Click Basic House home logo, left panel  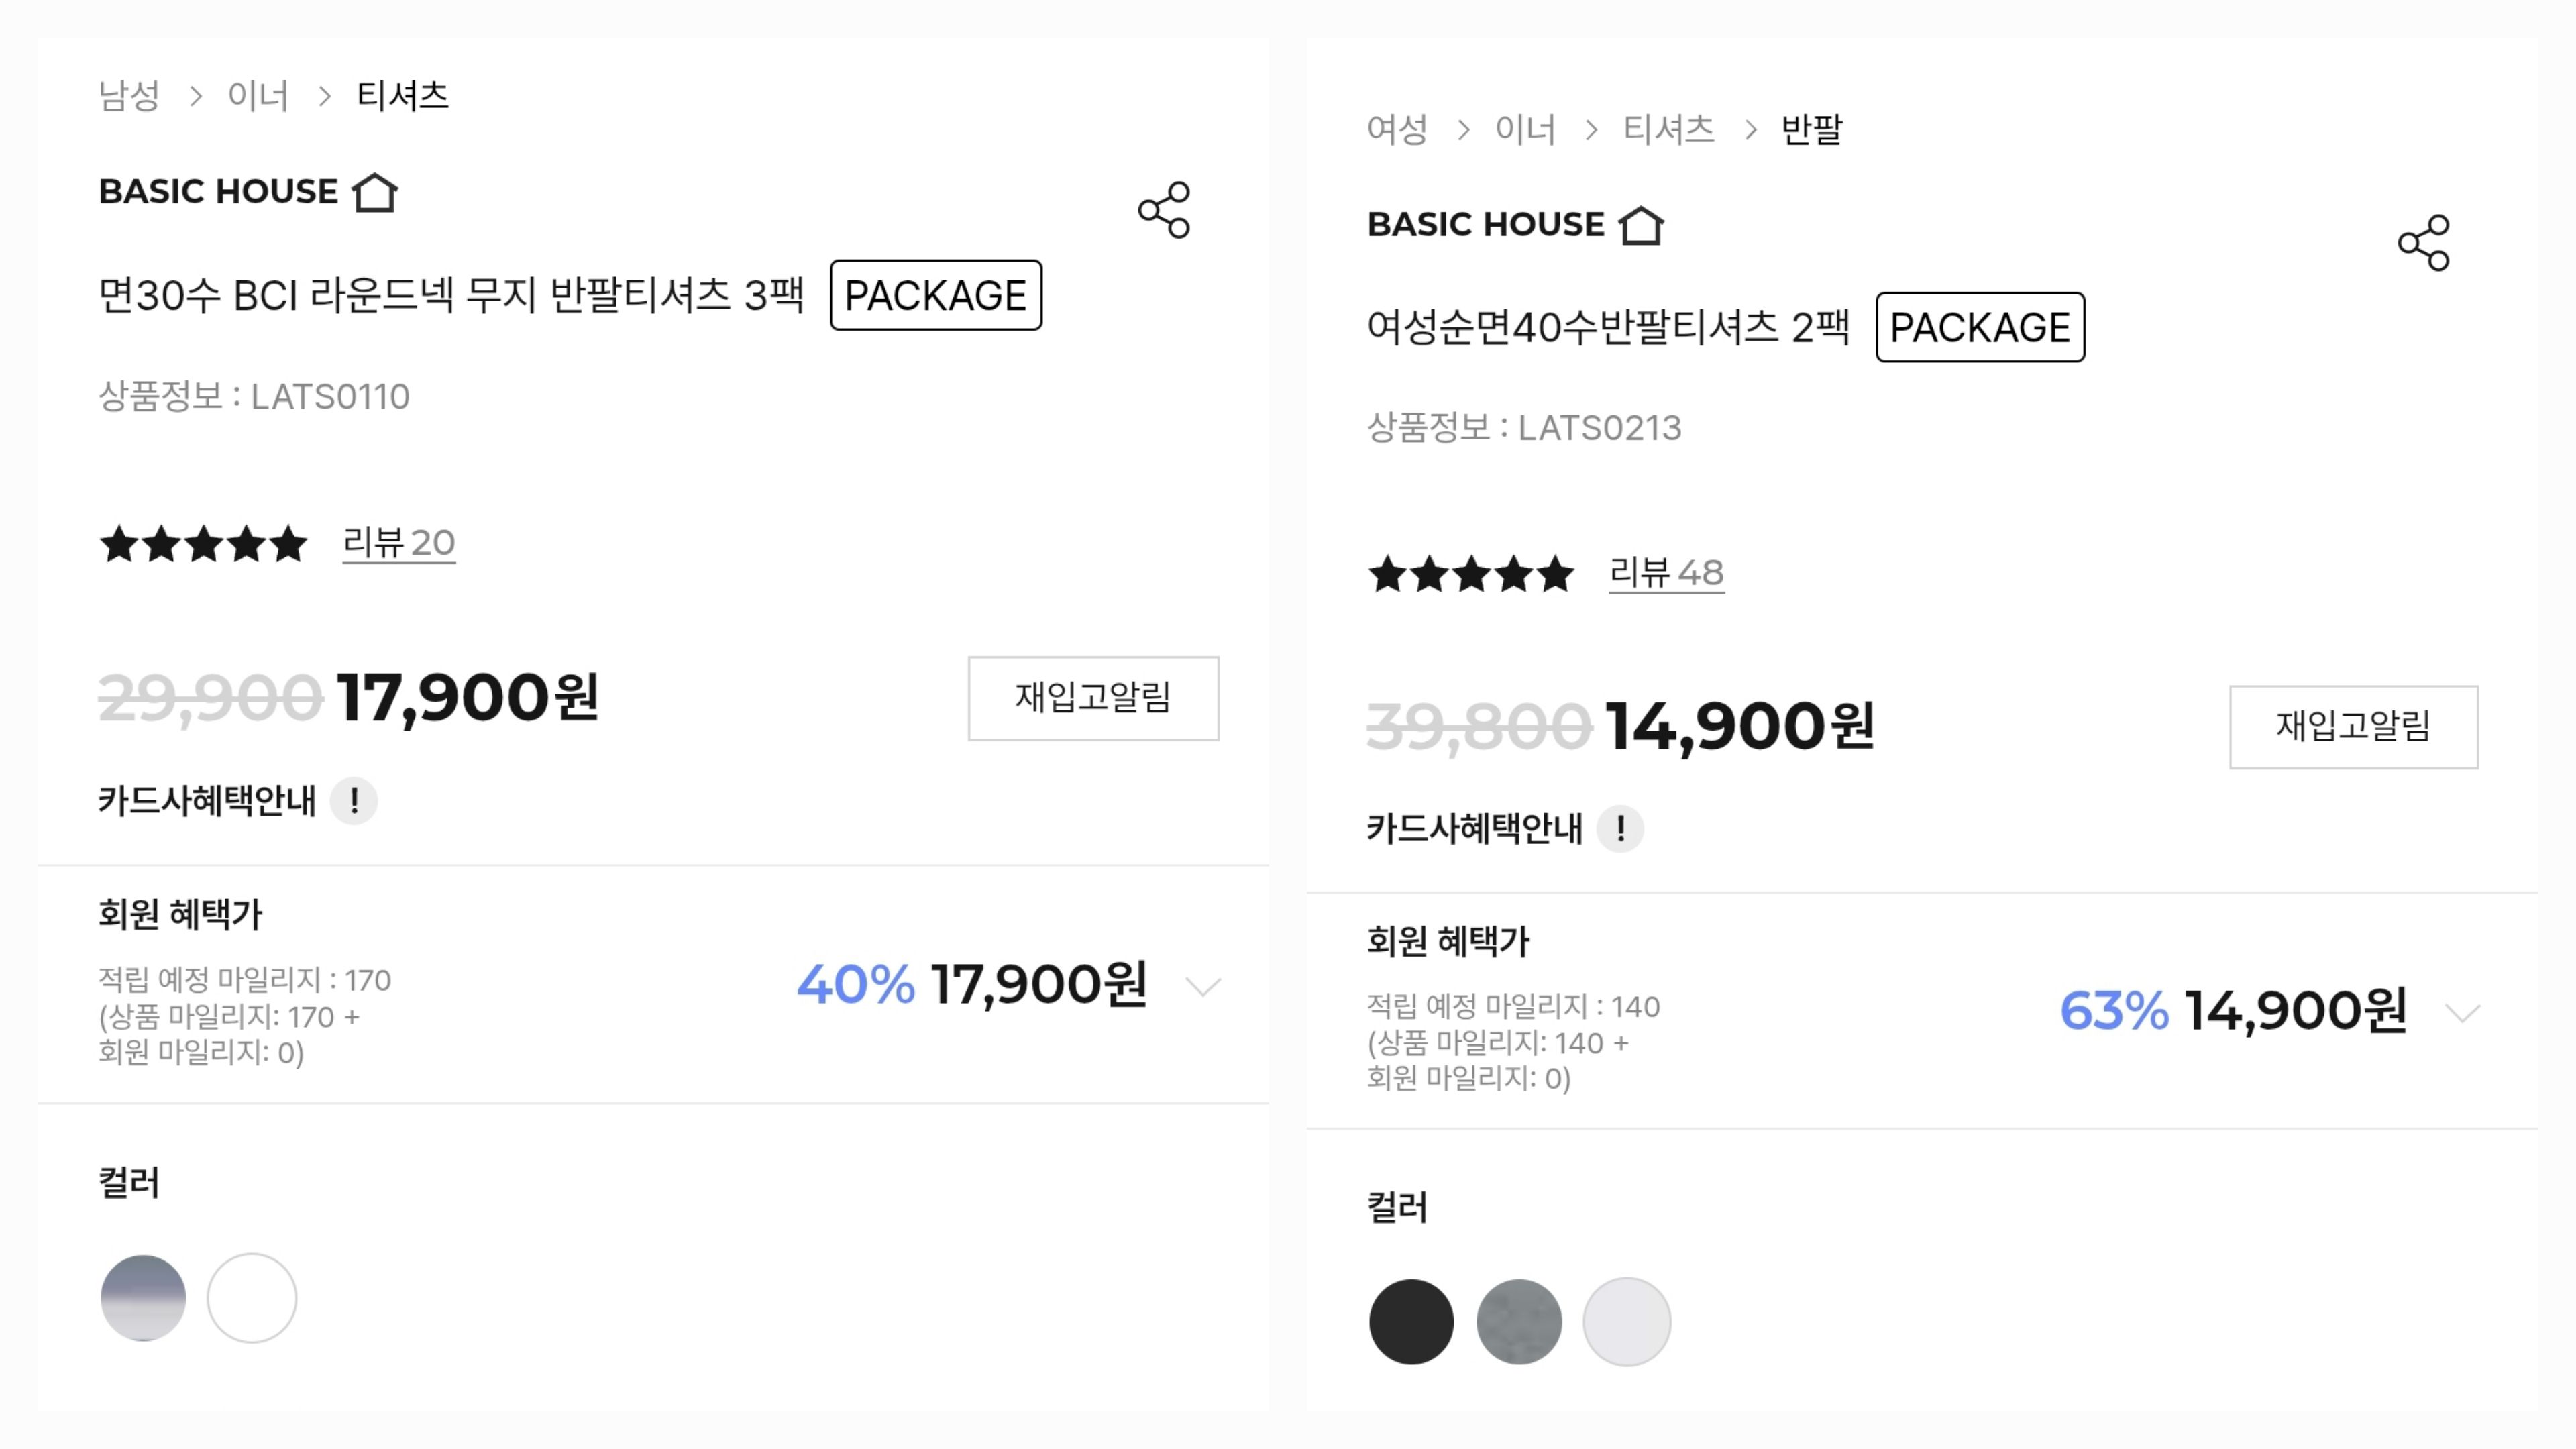248,192
